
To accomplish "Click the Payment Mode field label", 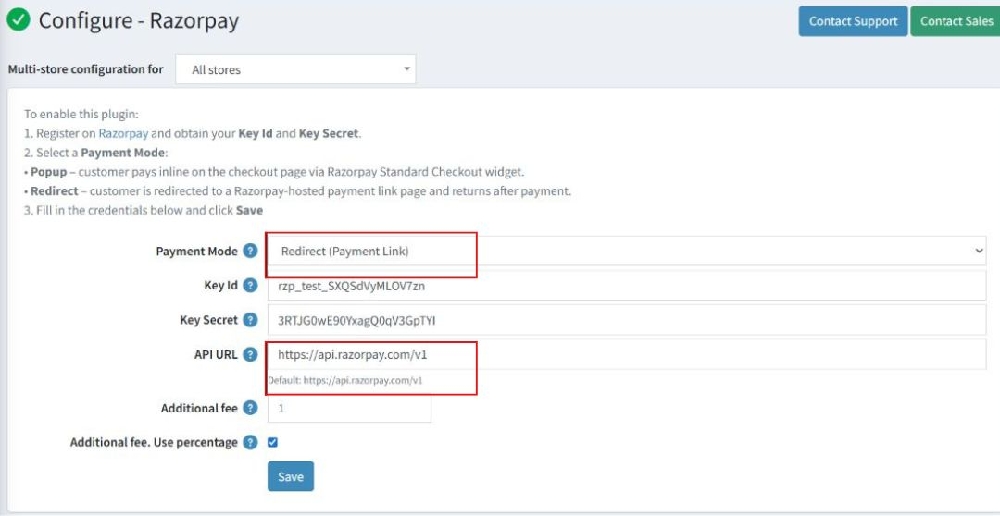I will pos(196,251).
